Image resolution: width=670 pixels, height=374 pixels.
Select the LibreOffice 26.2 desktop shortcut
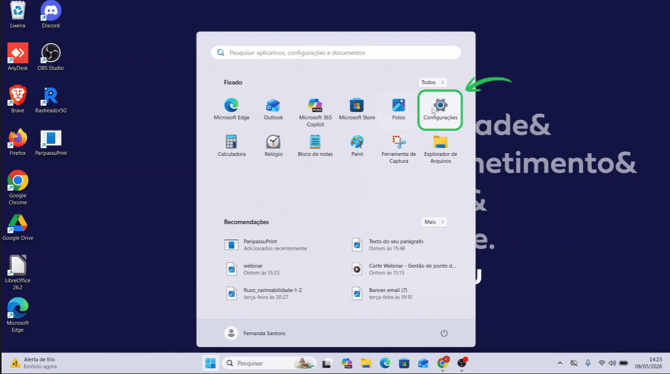click(x=18, y=272)
